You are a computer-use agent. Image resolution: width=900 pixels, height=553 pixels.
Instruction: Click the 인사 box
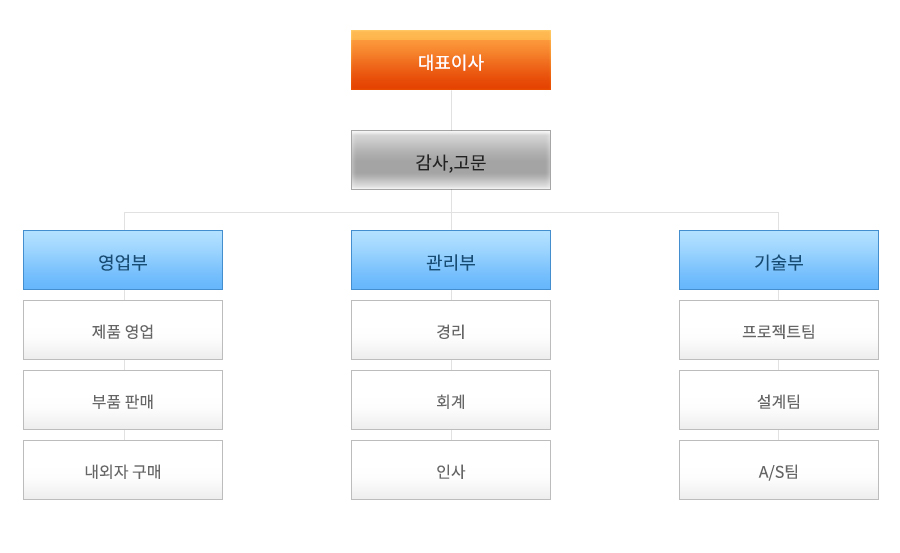coord(451,470)
